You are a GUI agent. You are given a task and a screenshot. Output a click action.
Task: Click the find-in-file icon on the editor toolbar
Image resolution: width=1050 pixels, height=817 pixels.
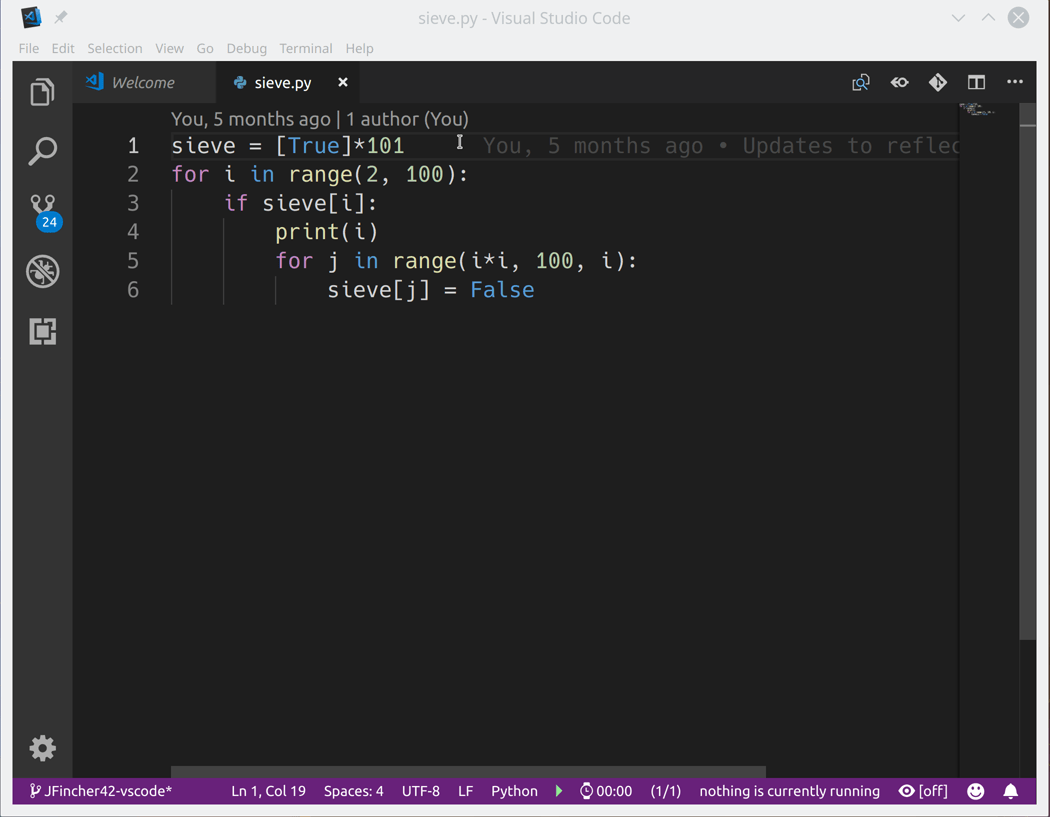[x=861, y=83]
